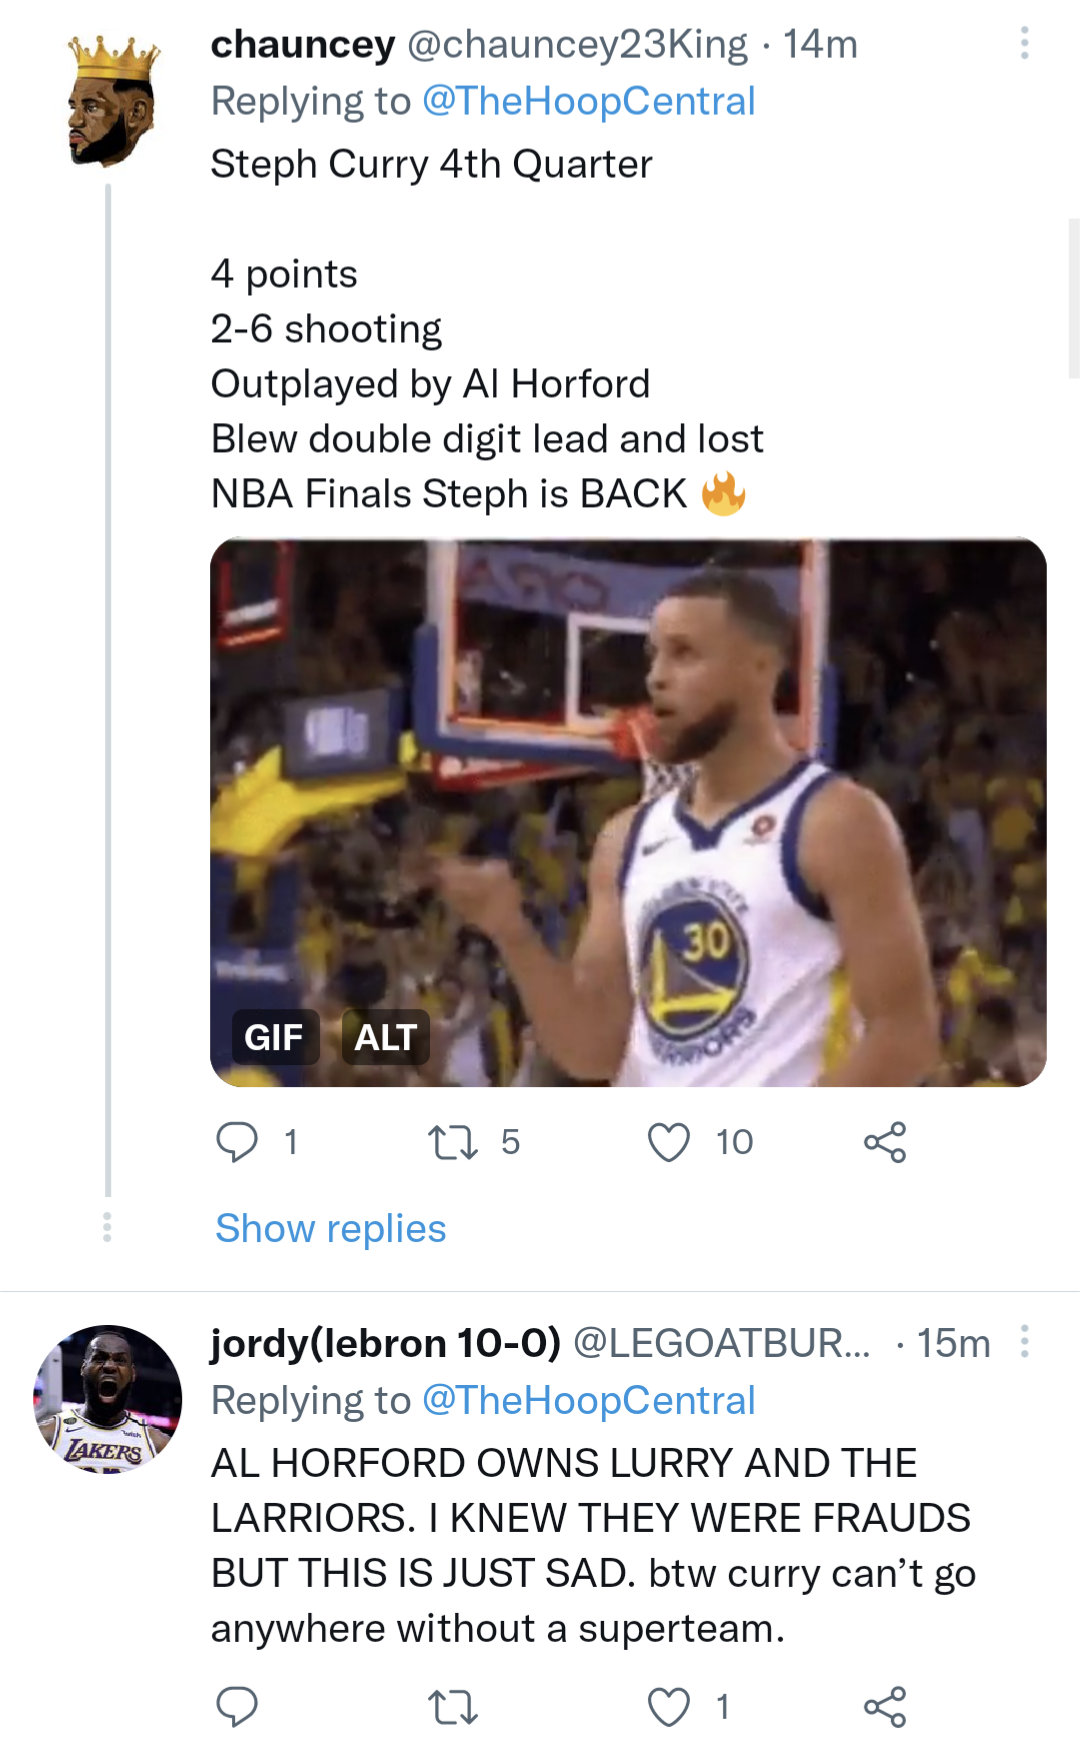Like jordy's tweet with 1 like

click(x=669, y=1707)
